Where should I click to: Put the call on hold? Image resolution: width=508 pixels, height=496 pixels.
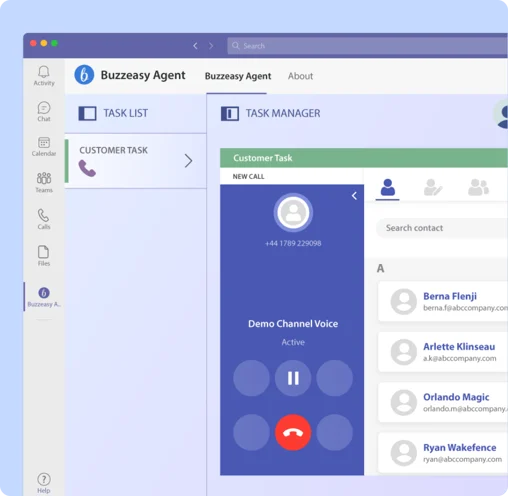pos(293,378)
